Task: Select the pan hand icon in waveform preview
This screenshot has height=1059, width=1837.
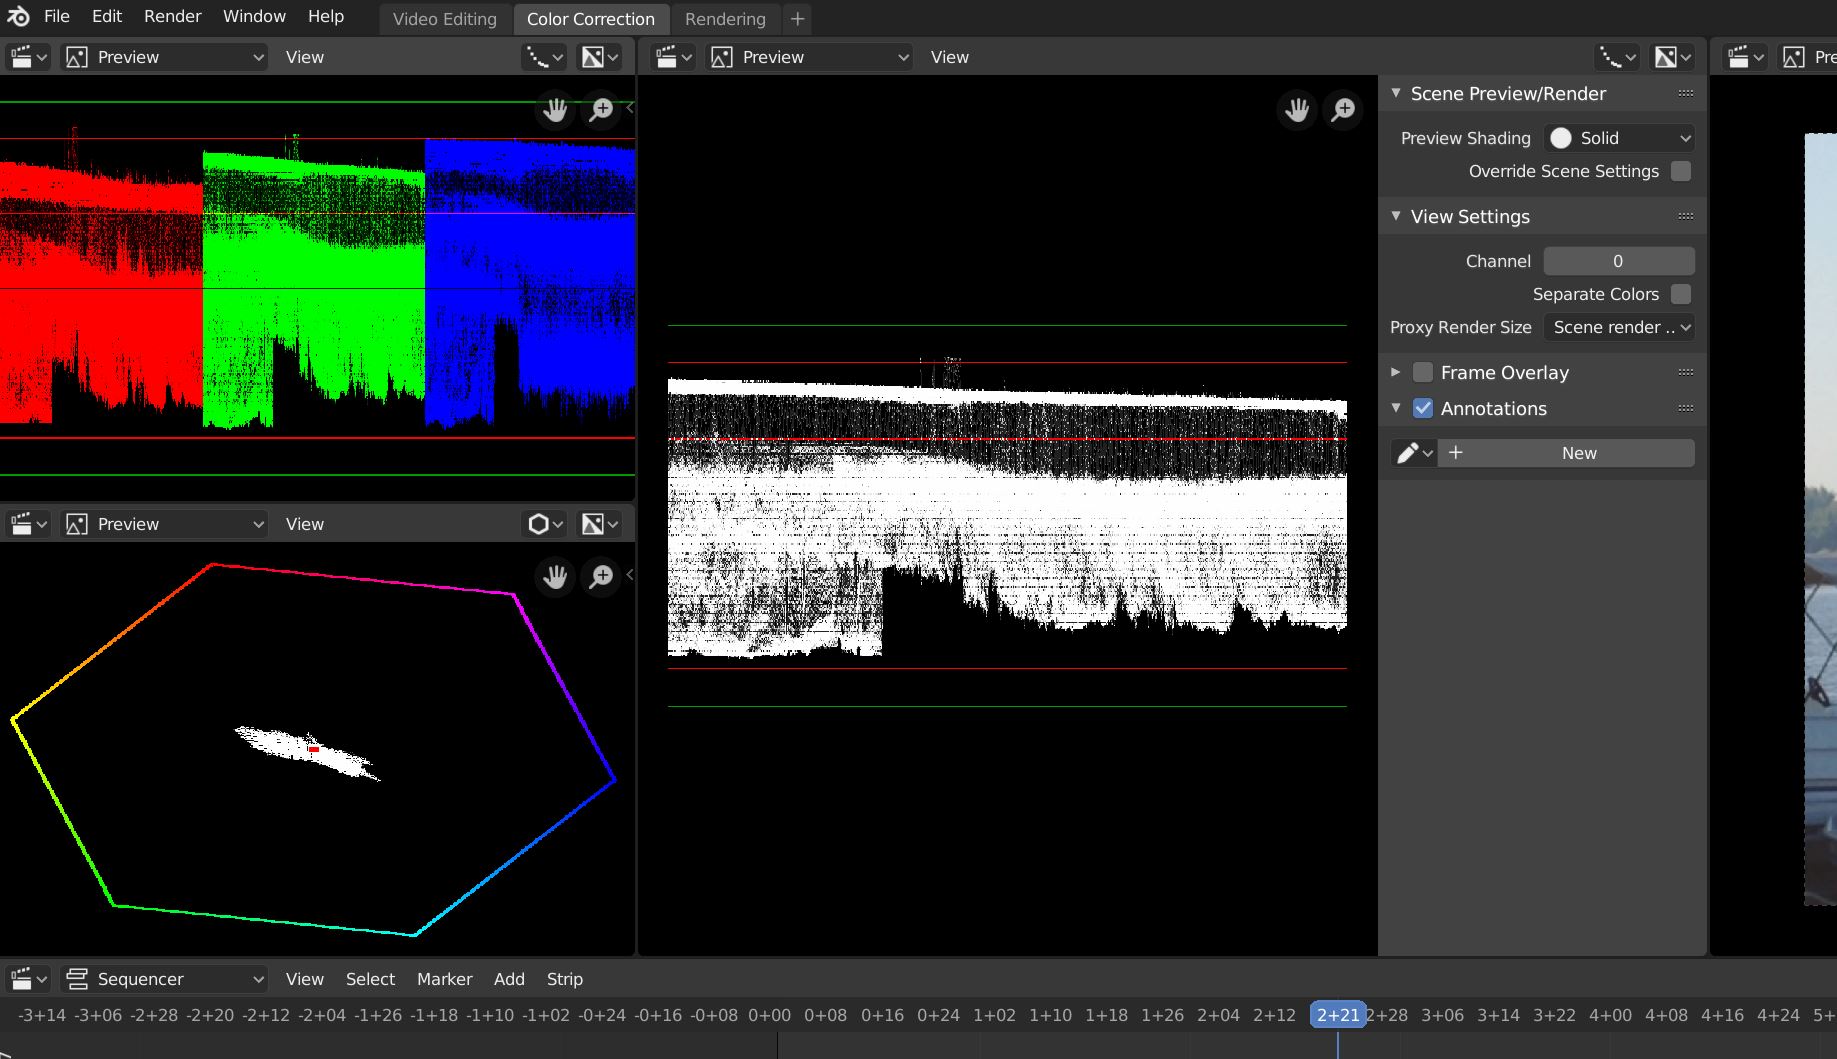Action: pos(555,110)
